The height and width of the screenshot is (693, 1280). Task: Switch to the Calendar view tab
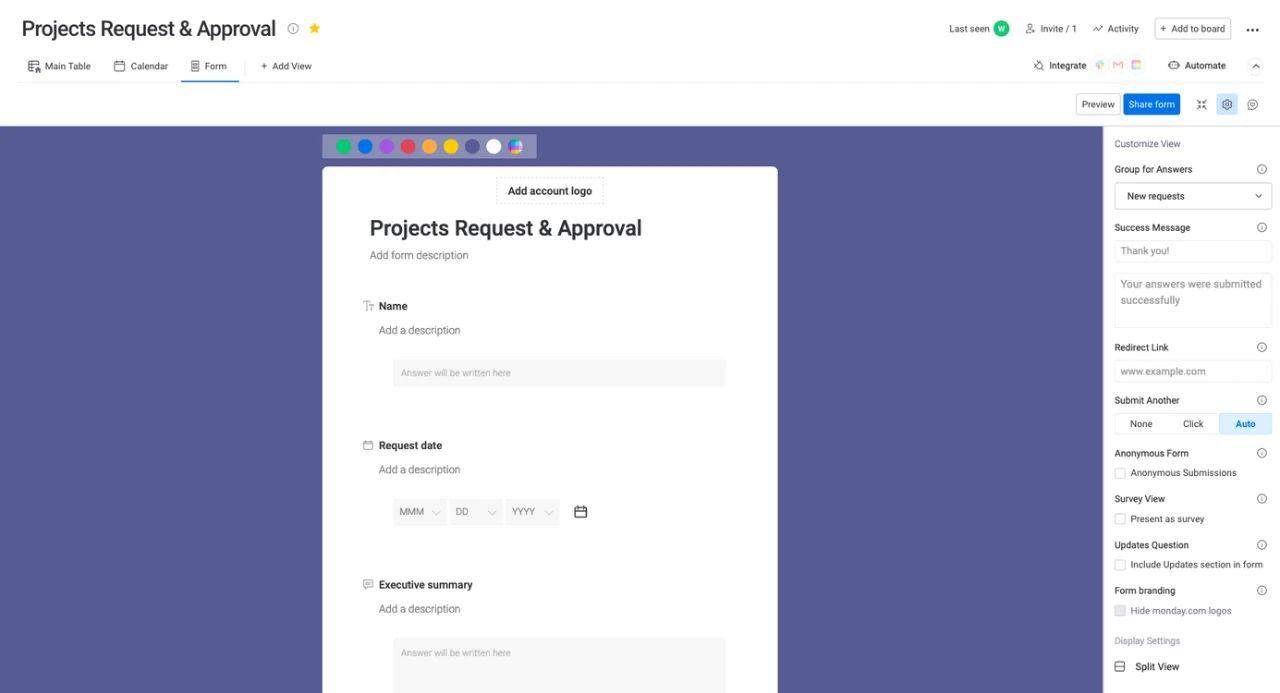pyautogui.click(x=141, y=66)
